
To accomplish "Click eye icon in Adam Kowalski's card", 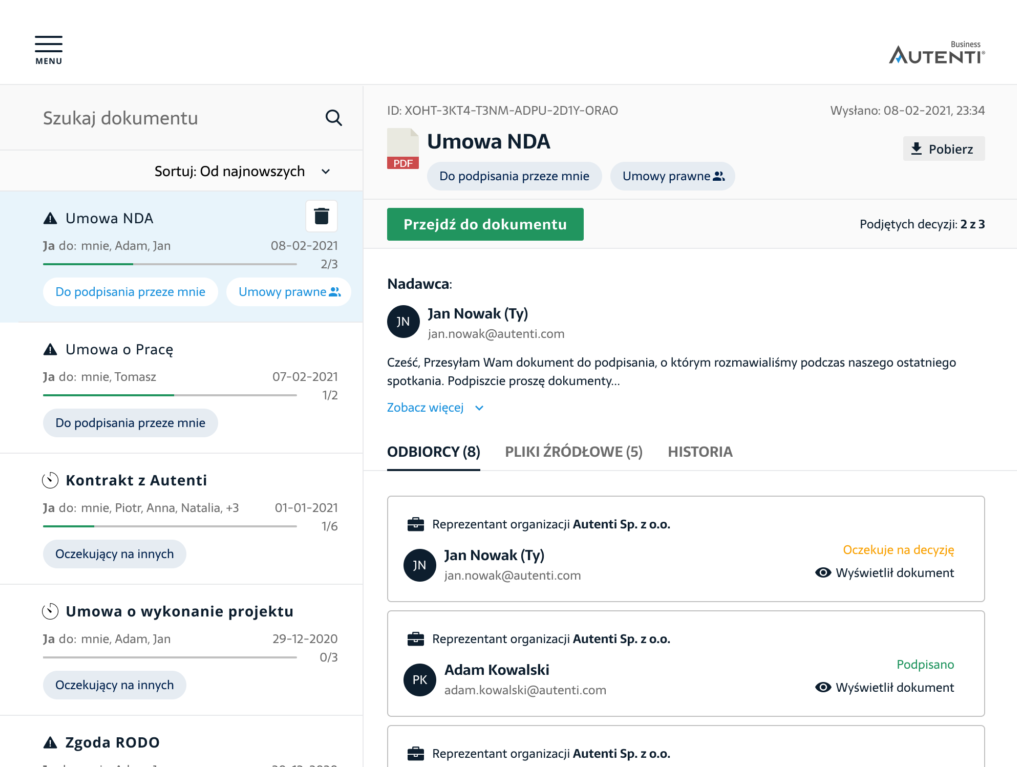I will pyautogui.click(x=824, y=687).
